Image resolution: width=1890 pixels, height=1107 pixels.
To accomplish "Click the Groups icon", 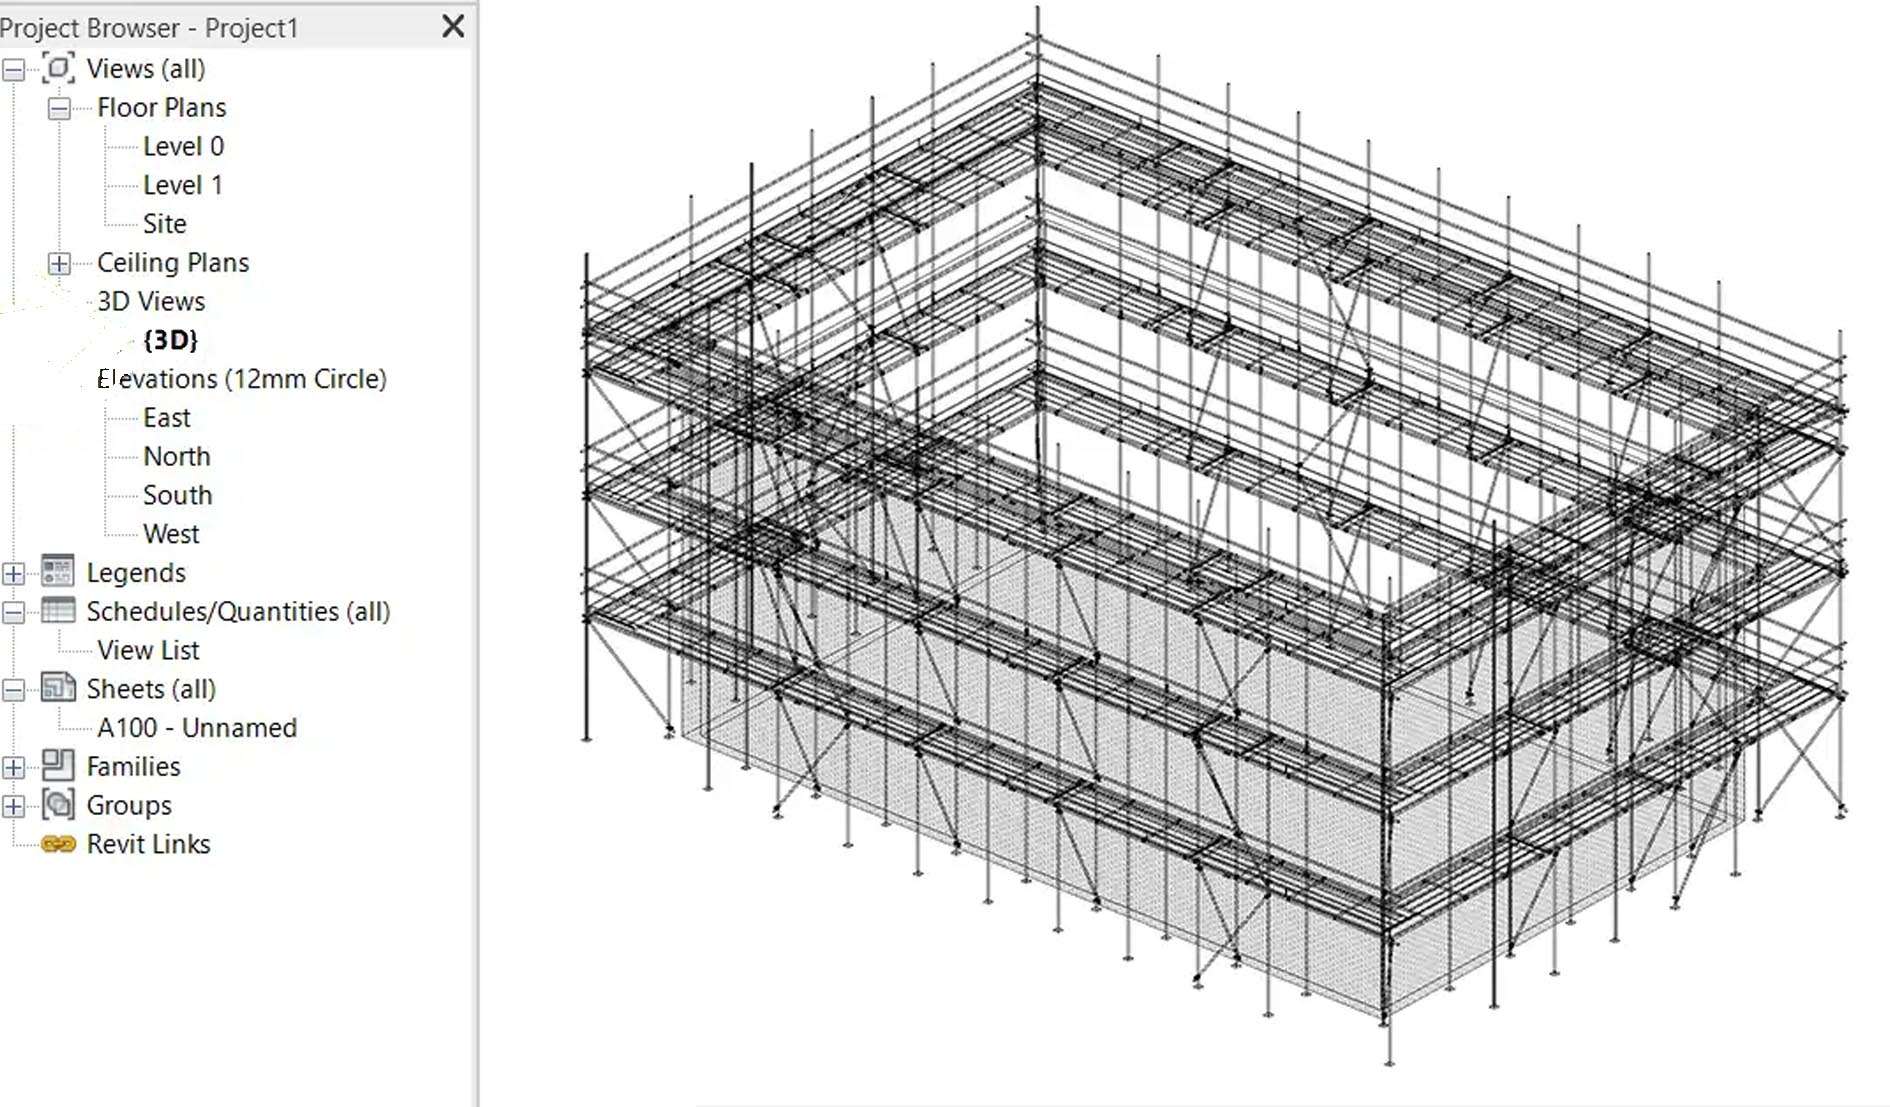I will tap(58, 805).
